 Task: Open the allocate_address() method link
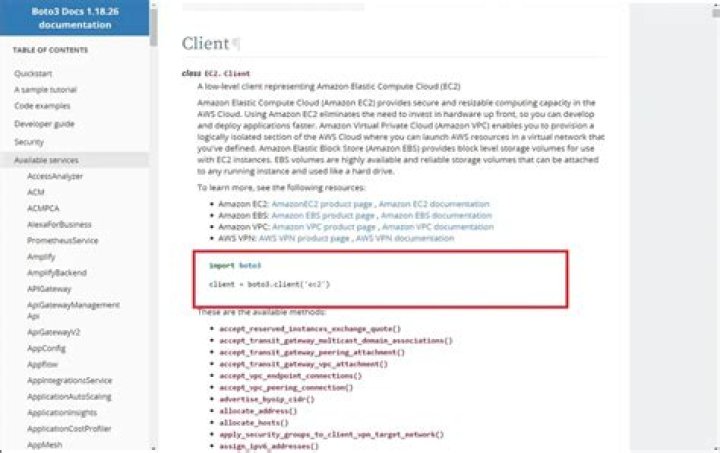(258, 411)
